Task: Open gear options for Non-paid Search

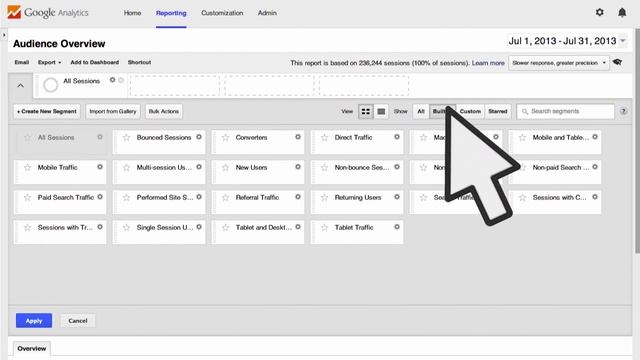Action: point(595,167)
